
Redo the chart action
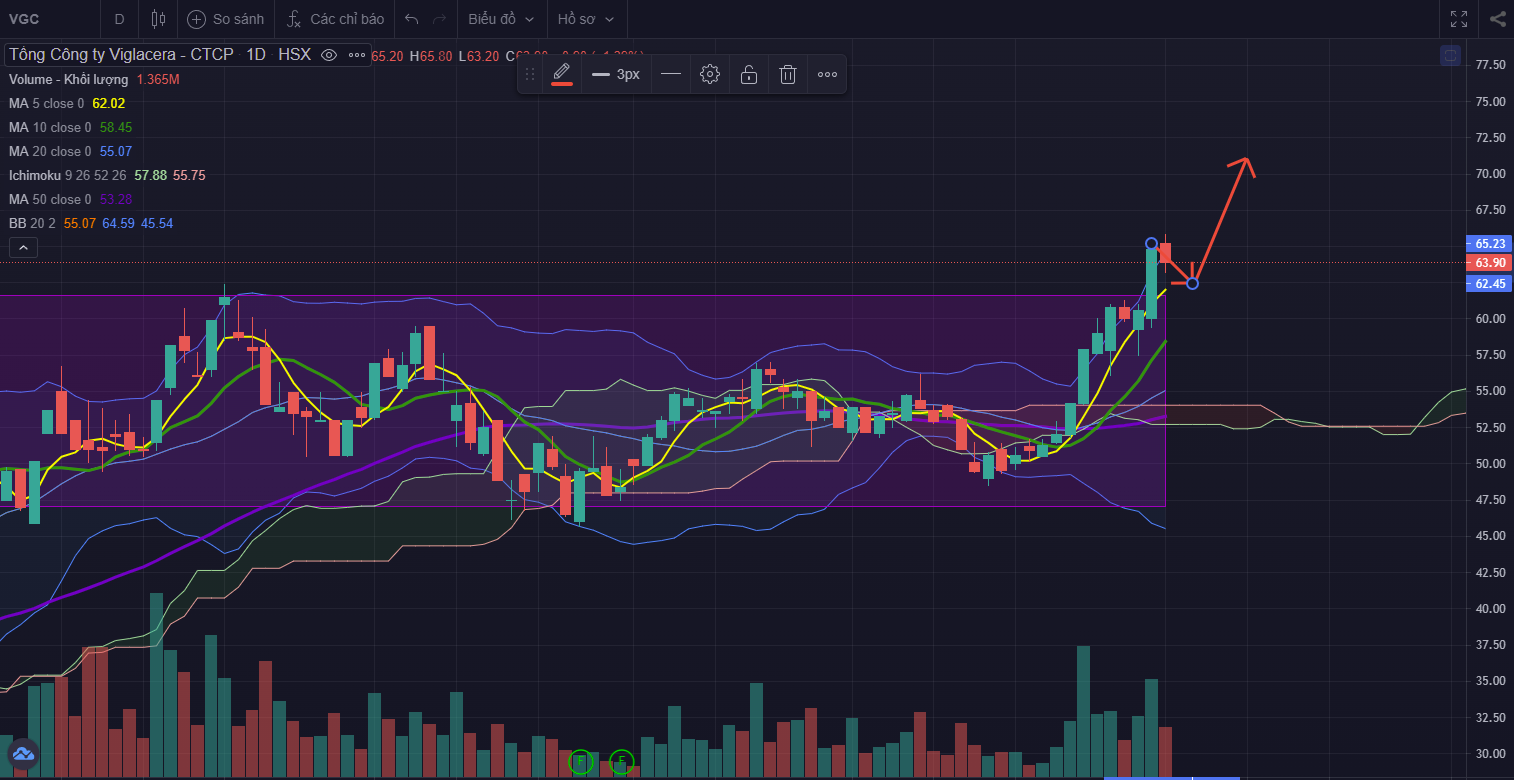pyautogui.click(x=439, y=19)
